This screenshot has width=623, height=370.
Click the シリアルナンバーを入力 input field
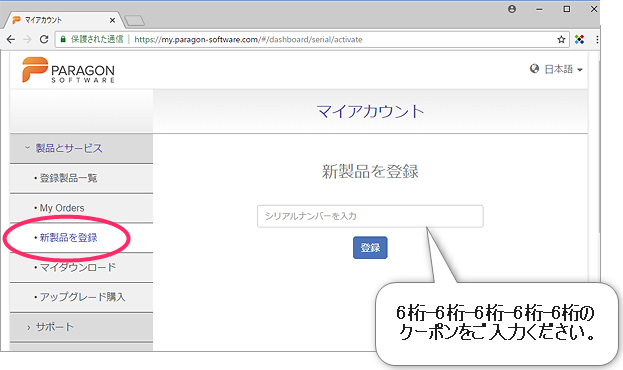tap(370, 216)
